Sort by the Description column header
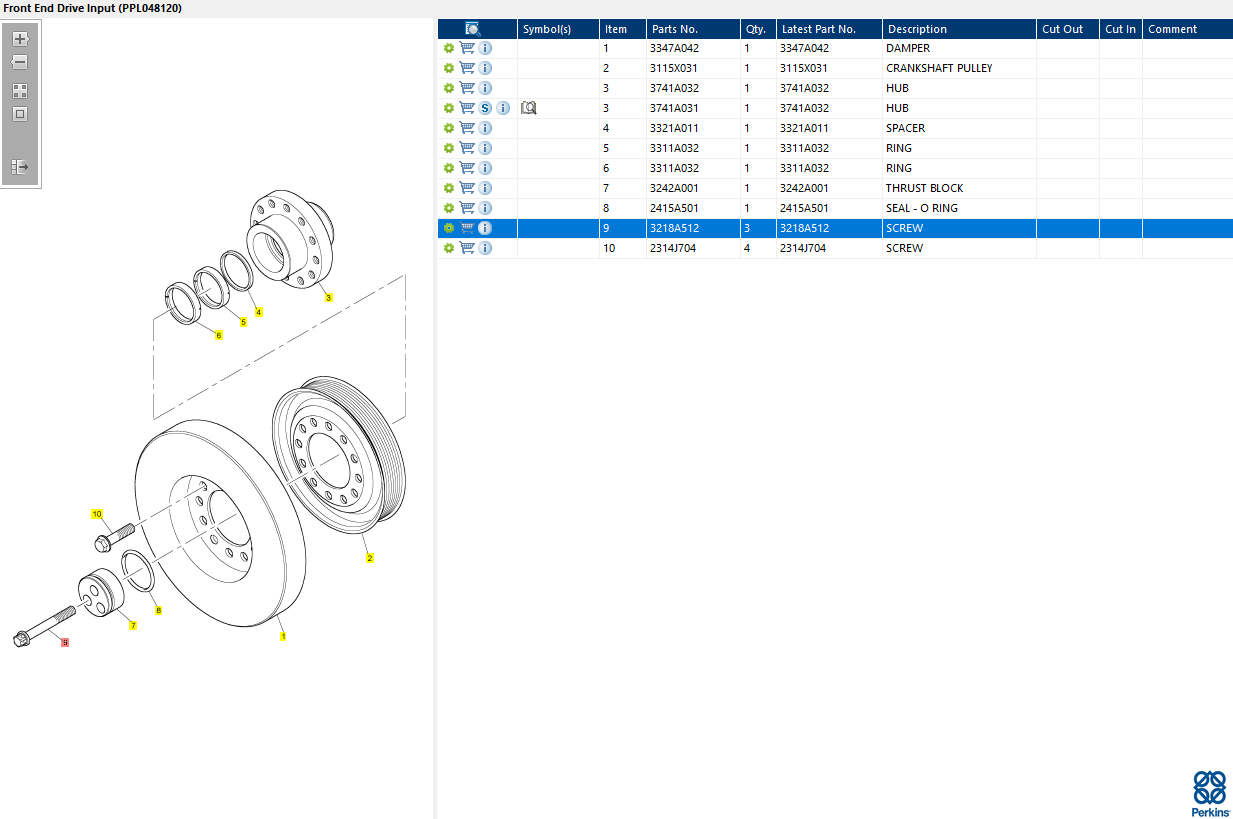The width and height of the screenshot is (1233, 819). (x=959, y=29)
